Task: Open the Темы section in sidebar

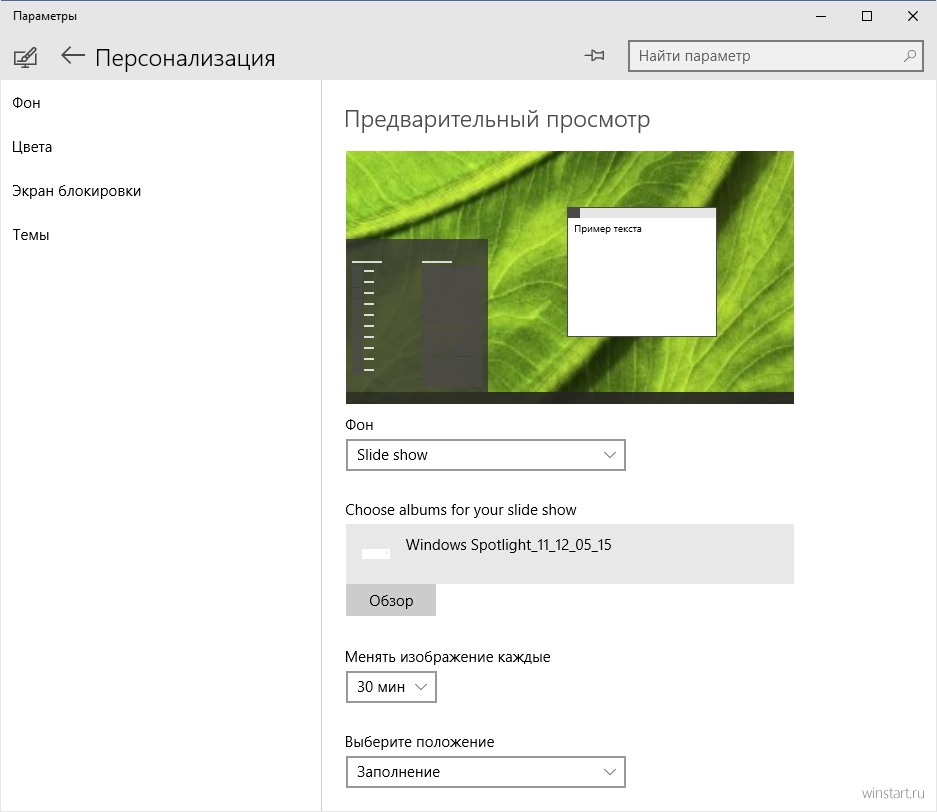Action: (x=31, y=235)
